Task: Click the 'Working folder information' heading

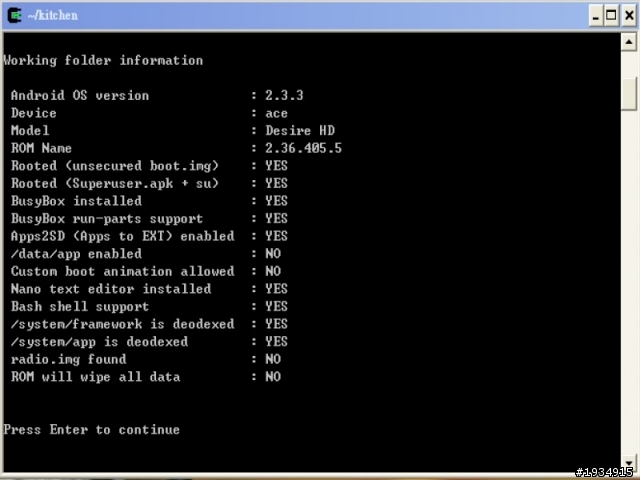Action: point(103,60)
